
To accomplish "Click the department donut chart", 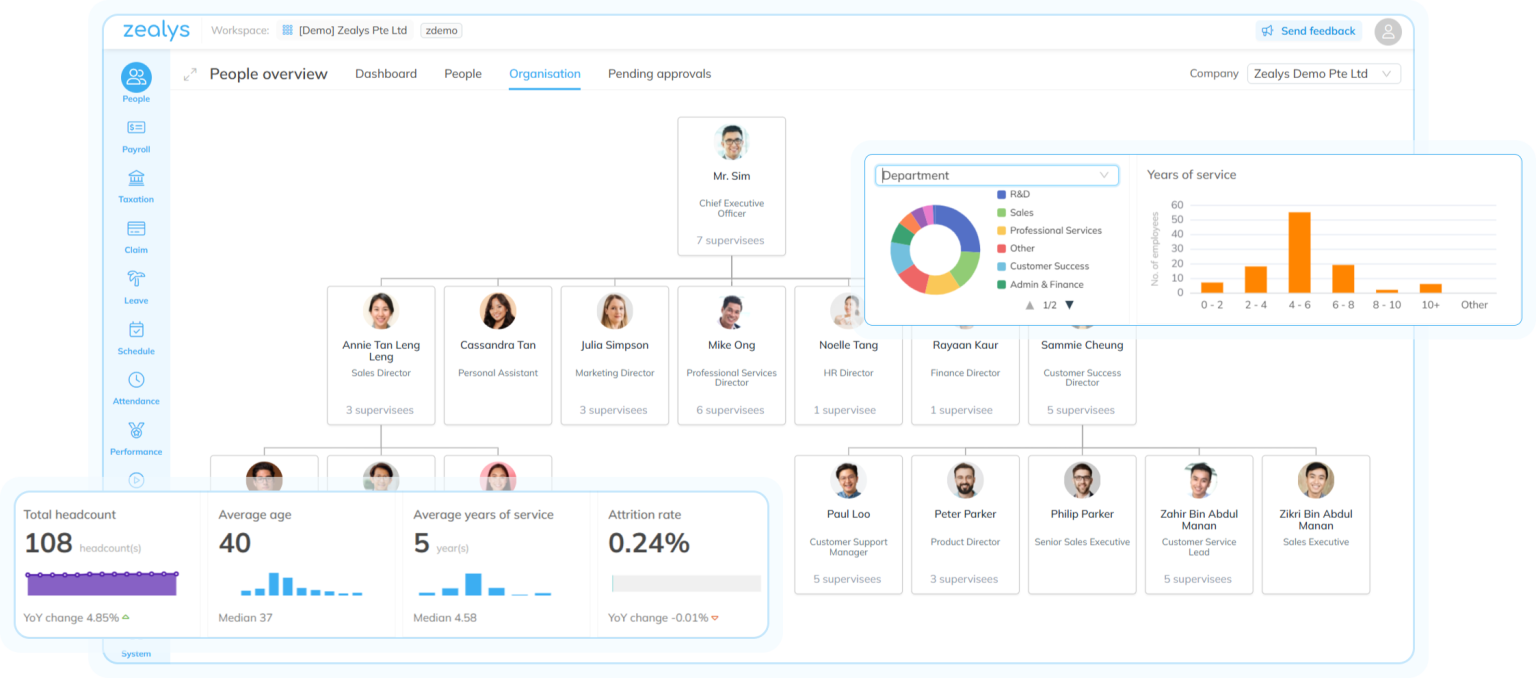I will tap(935, 249).
